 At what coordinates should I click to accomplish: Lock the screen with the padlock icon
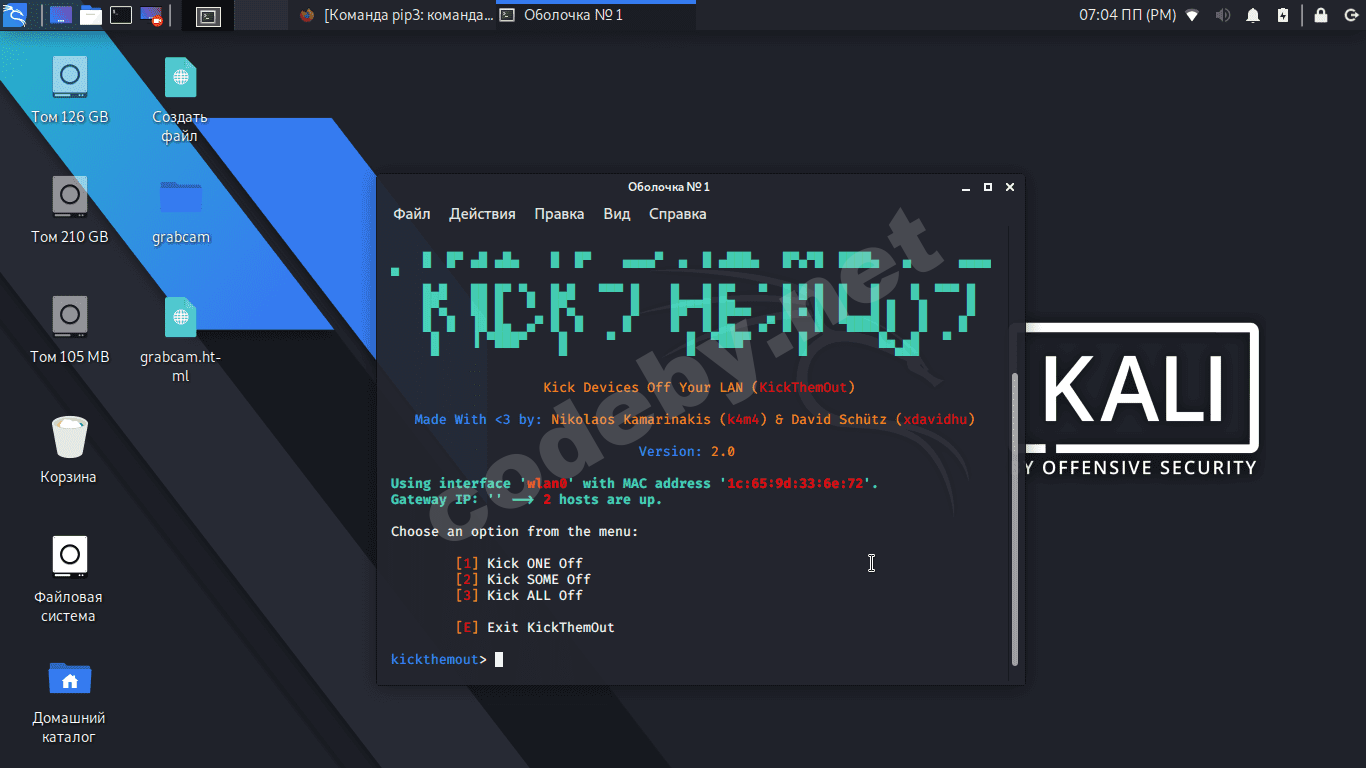click(x=1321, y=15)
